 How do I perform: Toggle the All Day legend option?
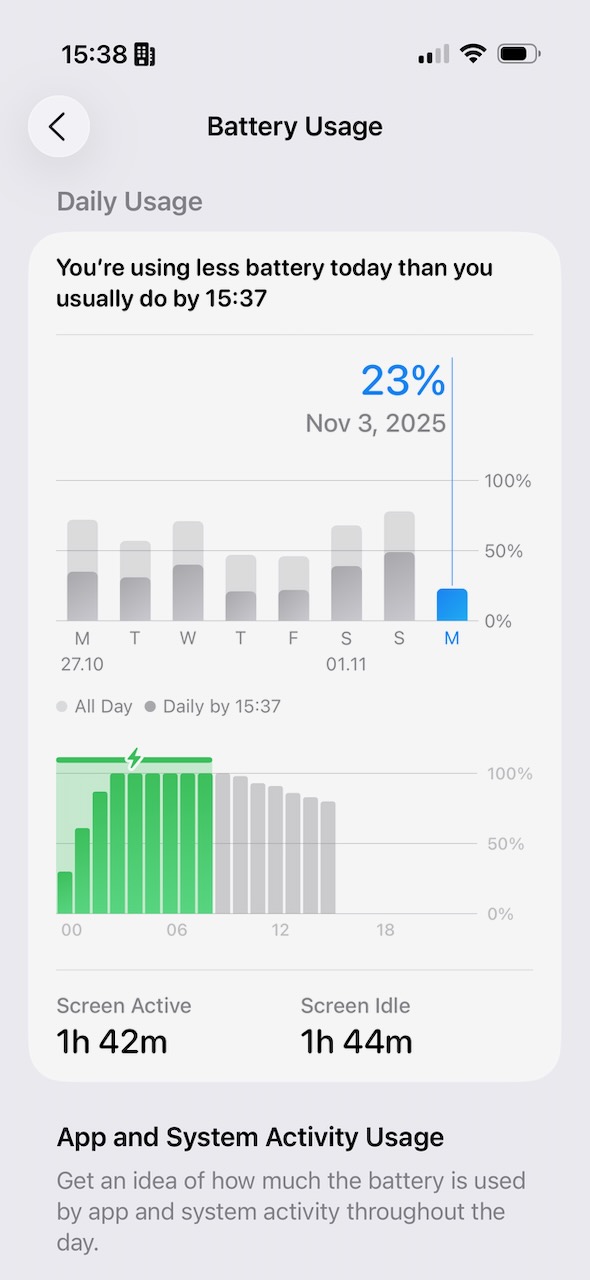coord(94,706)
